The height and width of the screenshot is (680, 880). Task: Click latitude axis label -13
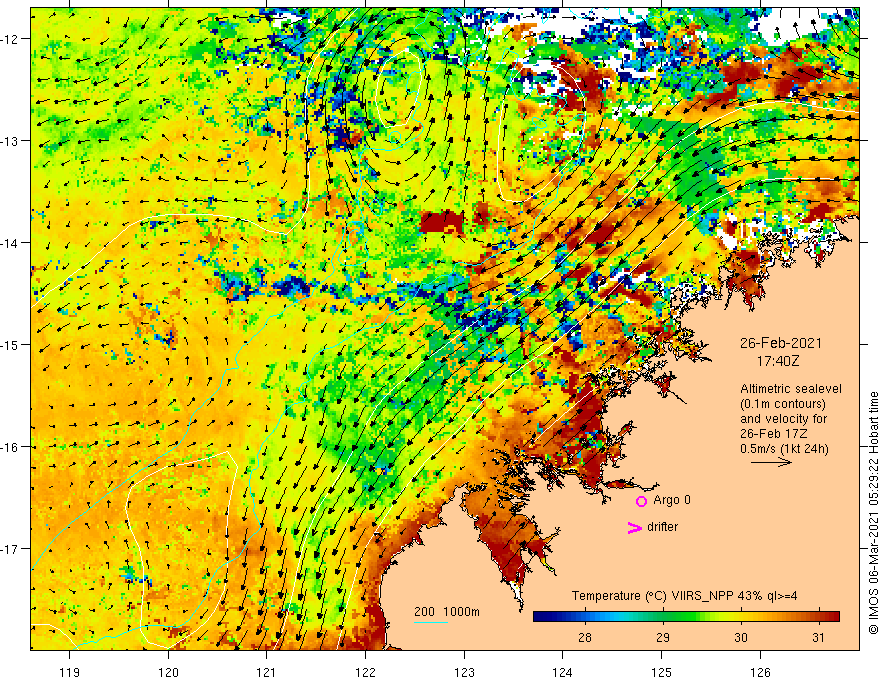tap(11, 141)
